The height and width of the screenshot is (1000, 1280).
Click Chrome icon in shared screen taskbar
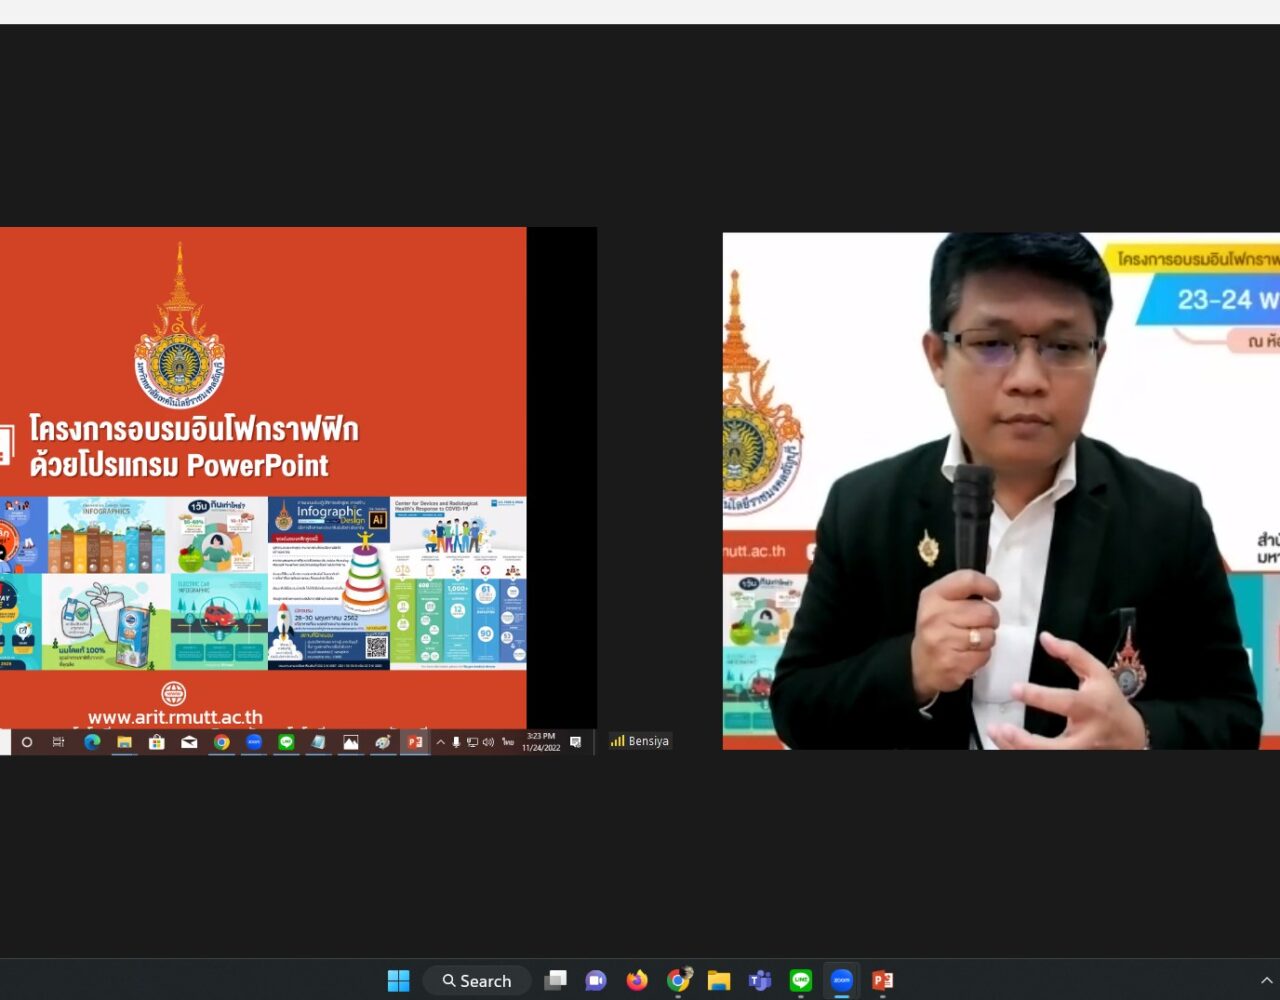(222, 742)
